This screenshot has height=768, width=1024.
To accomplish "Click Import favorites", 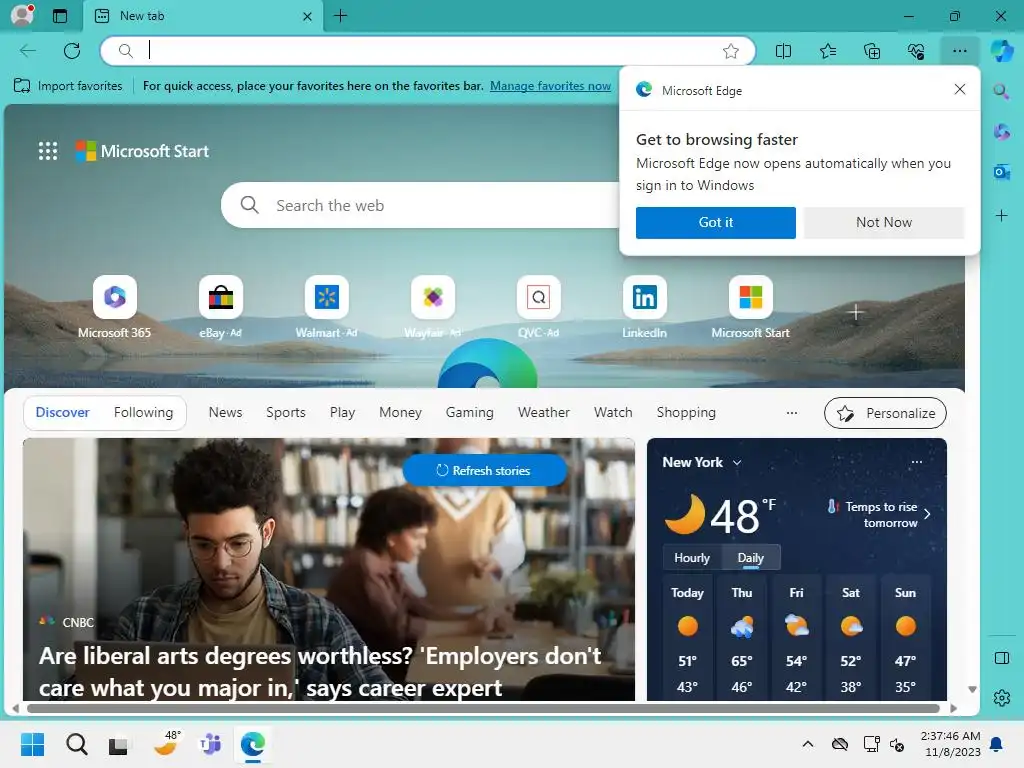I will coord(68,86).
